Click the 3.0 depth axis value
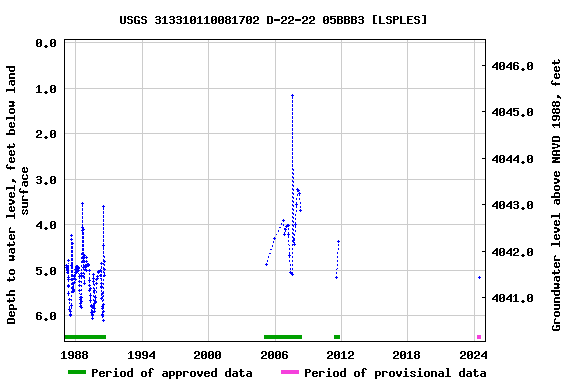Image resolution: width=576 pixels, height=384 pixels. [x=46, y=180]
